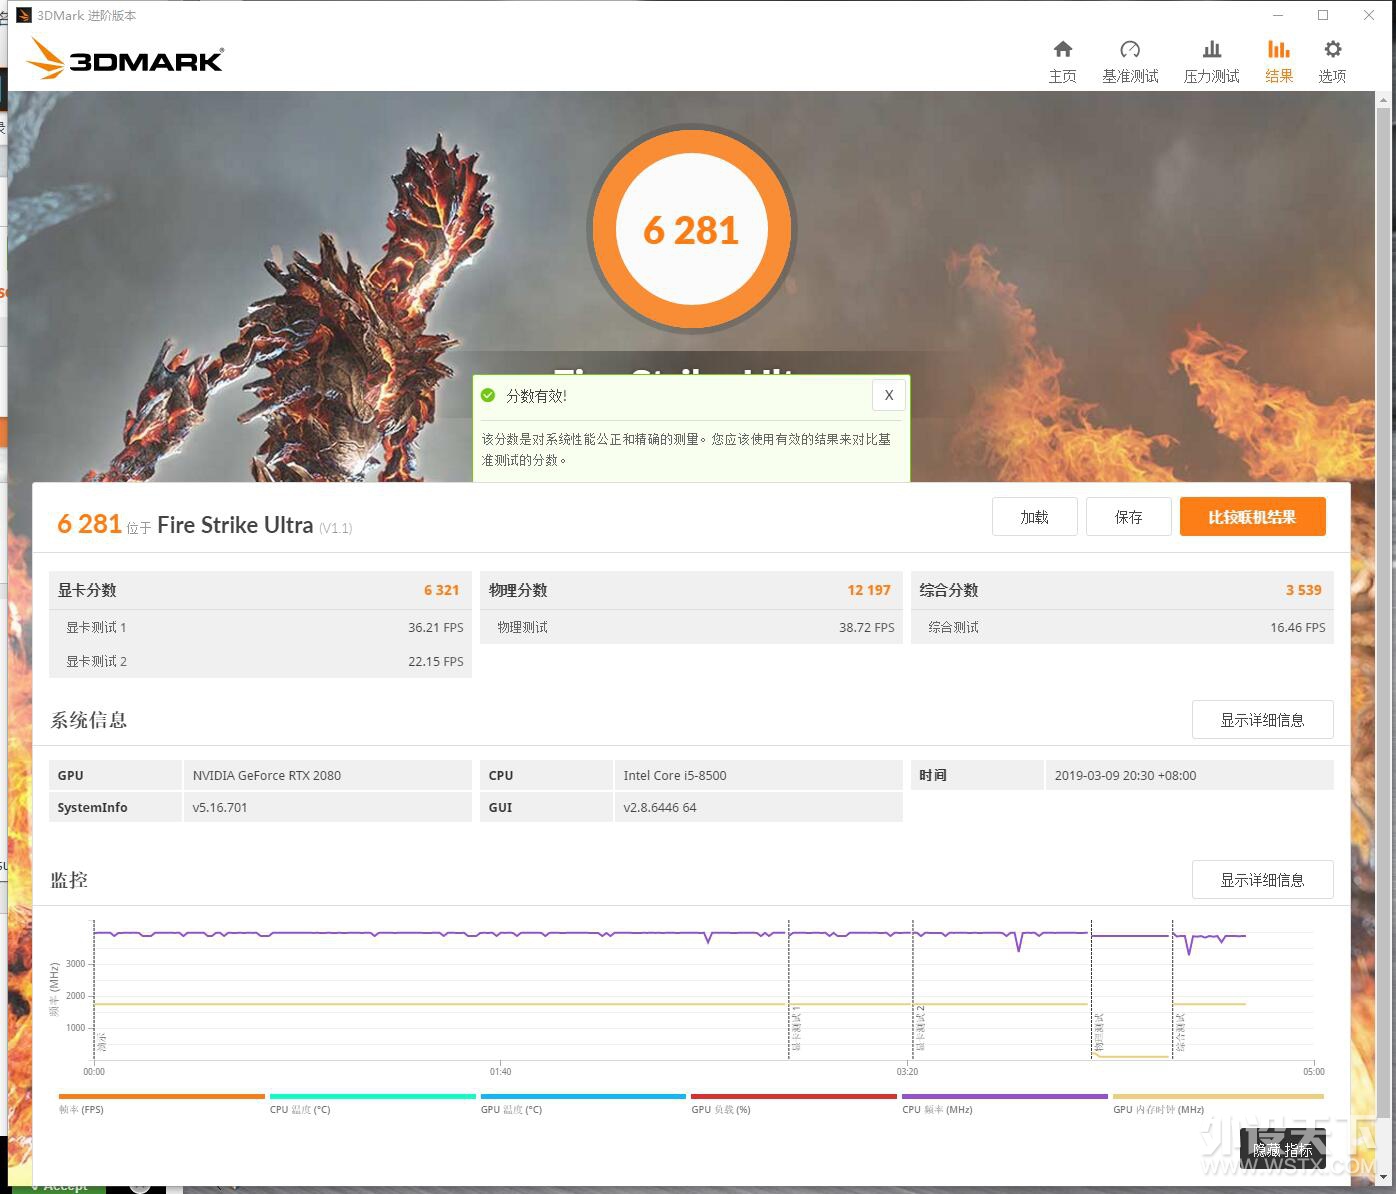Click the vertical scrollbar up arrow
This screenshot has height=1194, width=1396.
pos(1384,99)
